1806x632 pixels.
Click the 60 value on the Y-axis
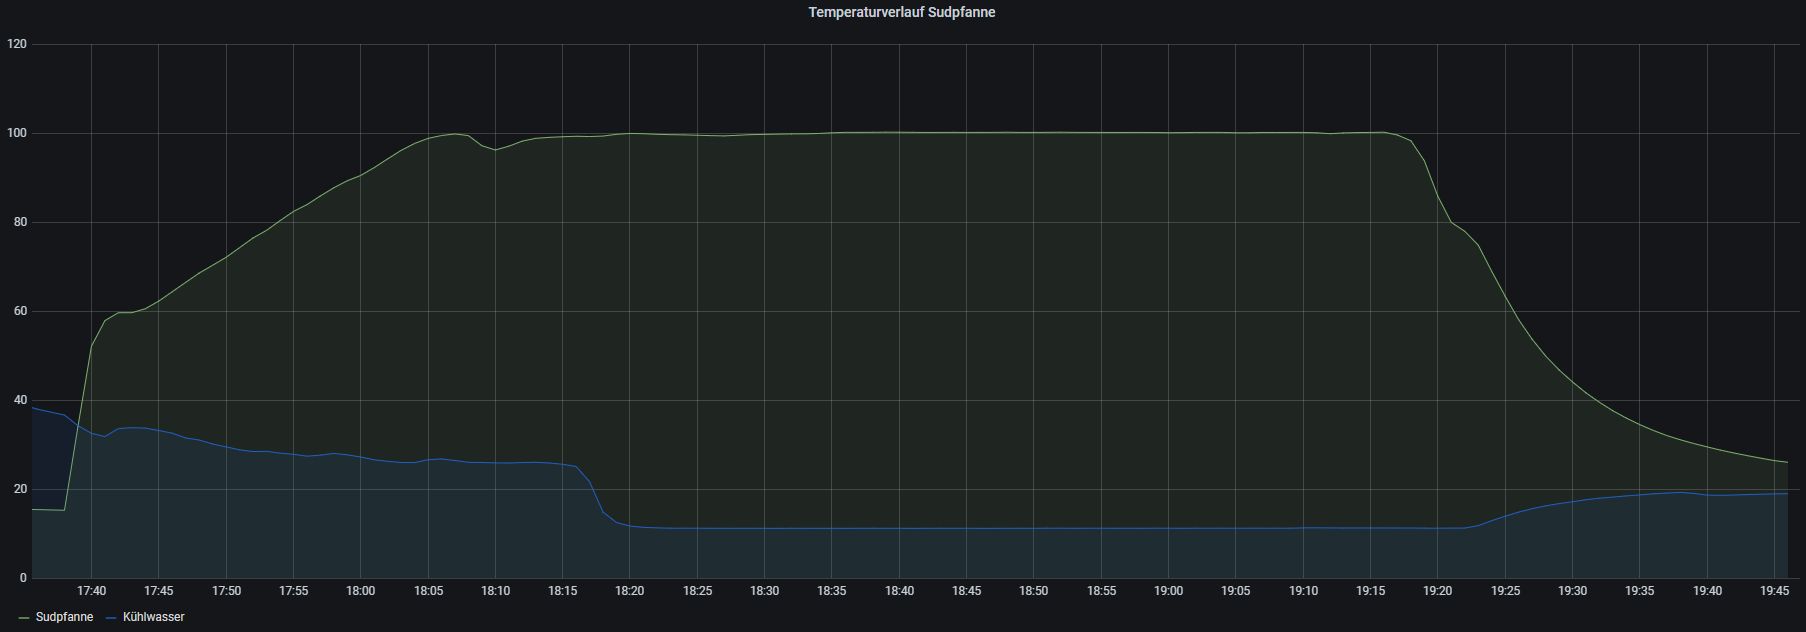[20, 311]
